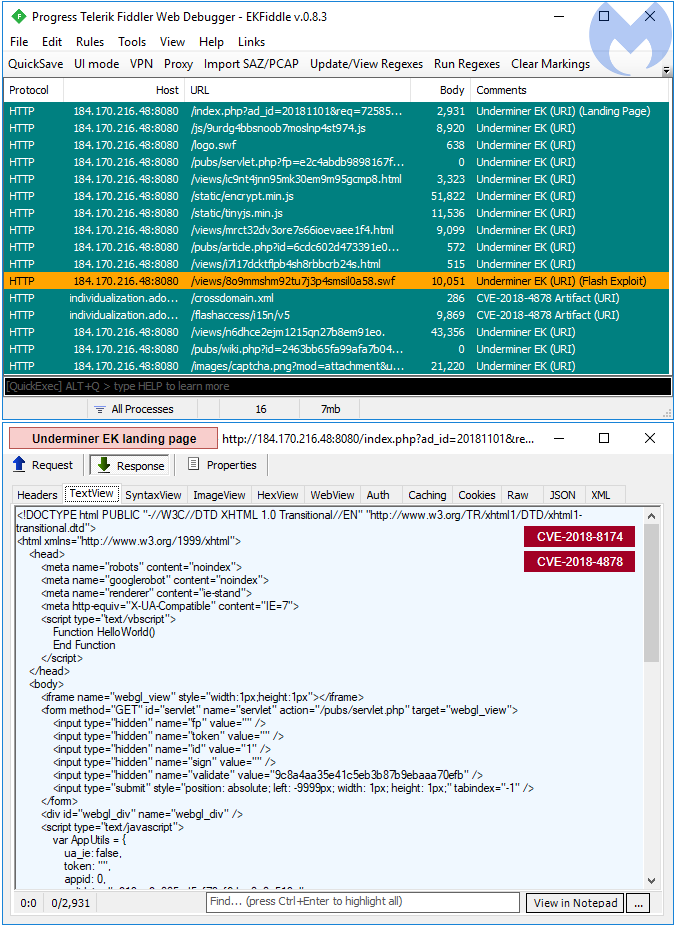The height and width of the screenshot is (927, 677).
Task: Open the toolbar overflow arrow
Action: (x=666, y=70)
